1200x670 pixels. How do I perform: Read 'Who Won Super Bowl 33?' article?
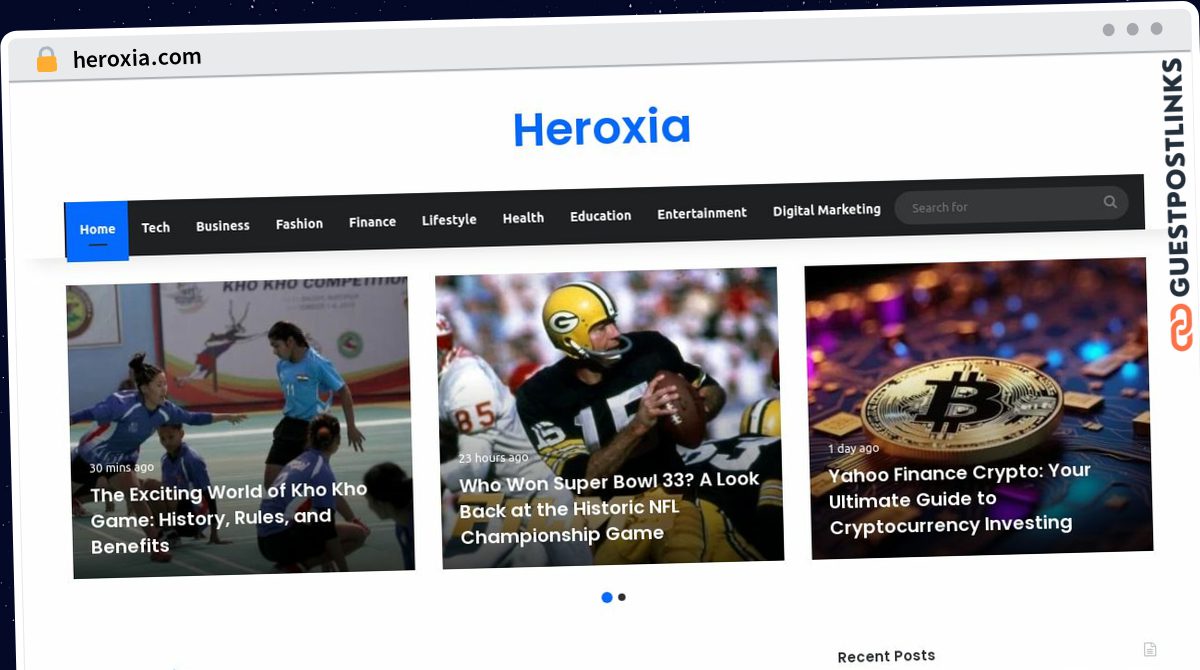click(609, 507)
